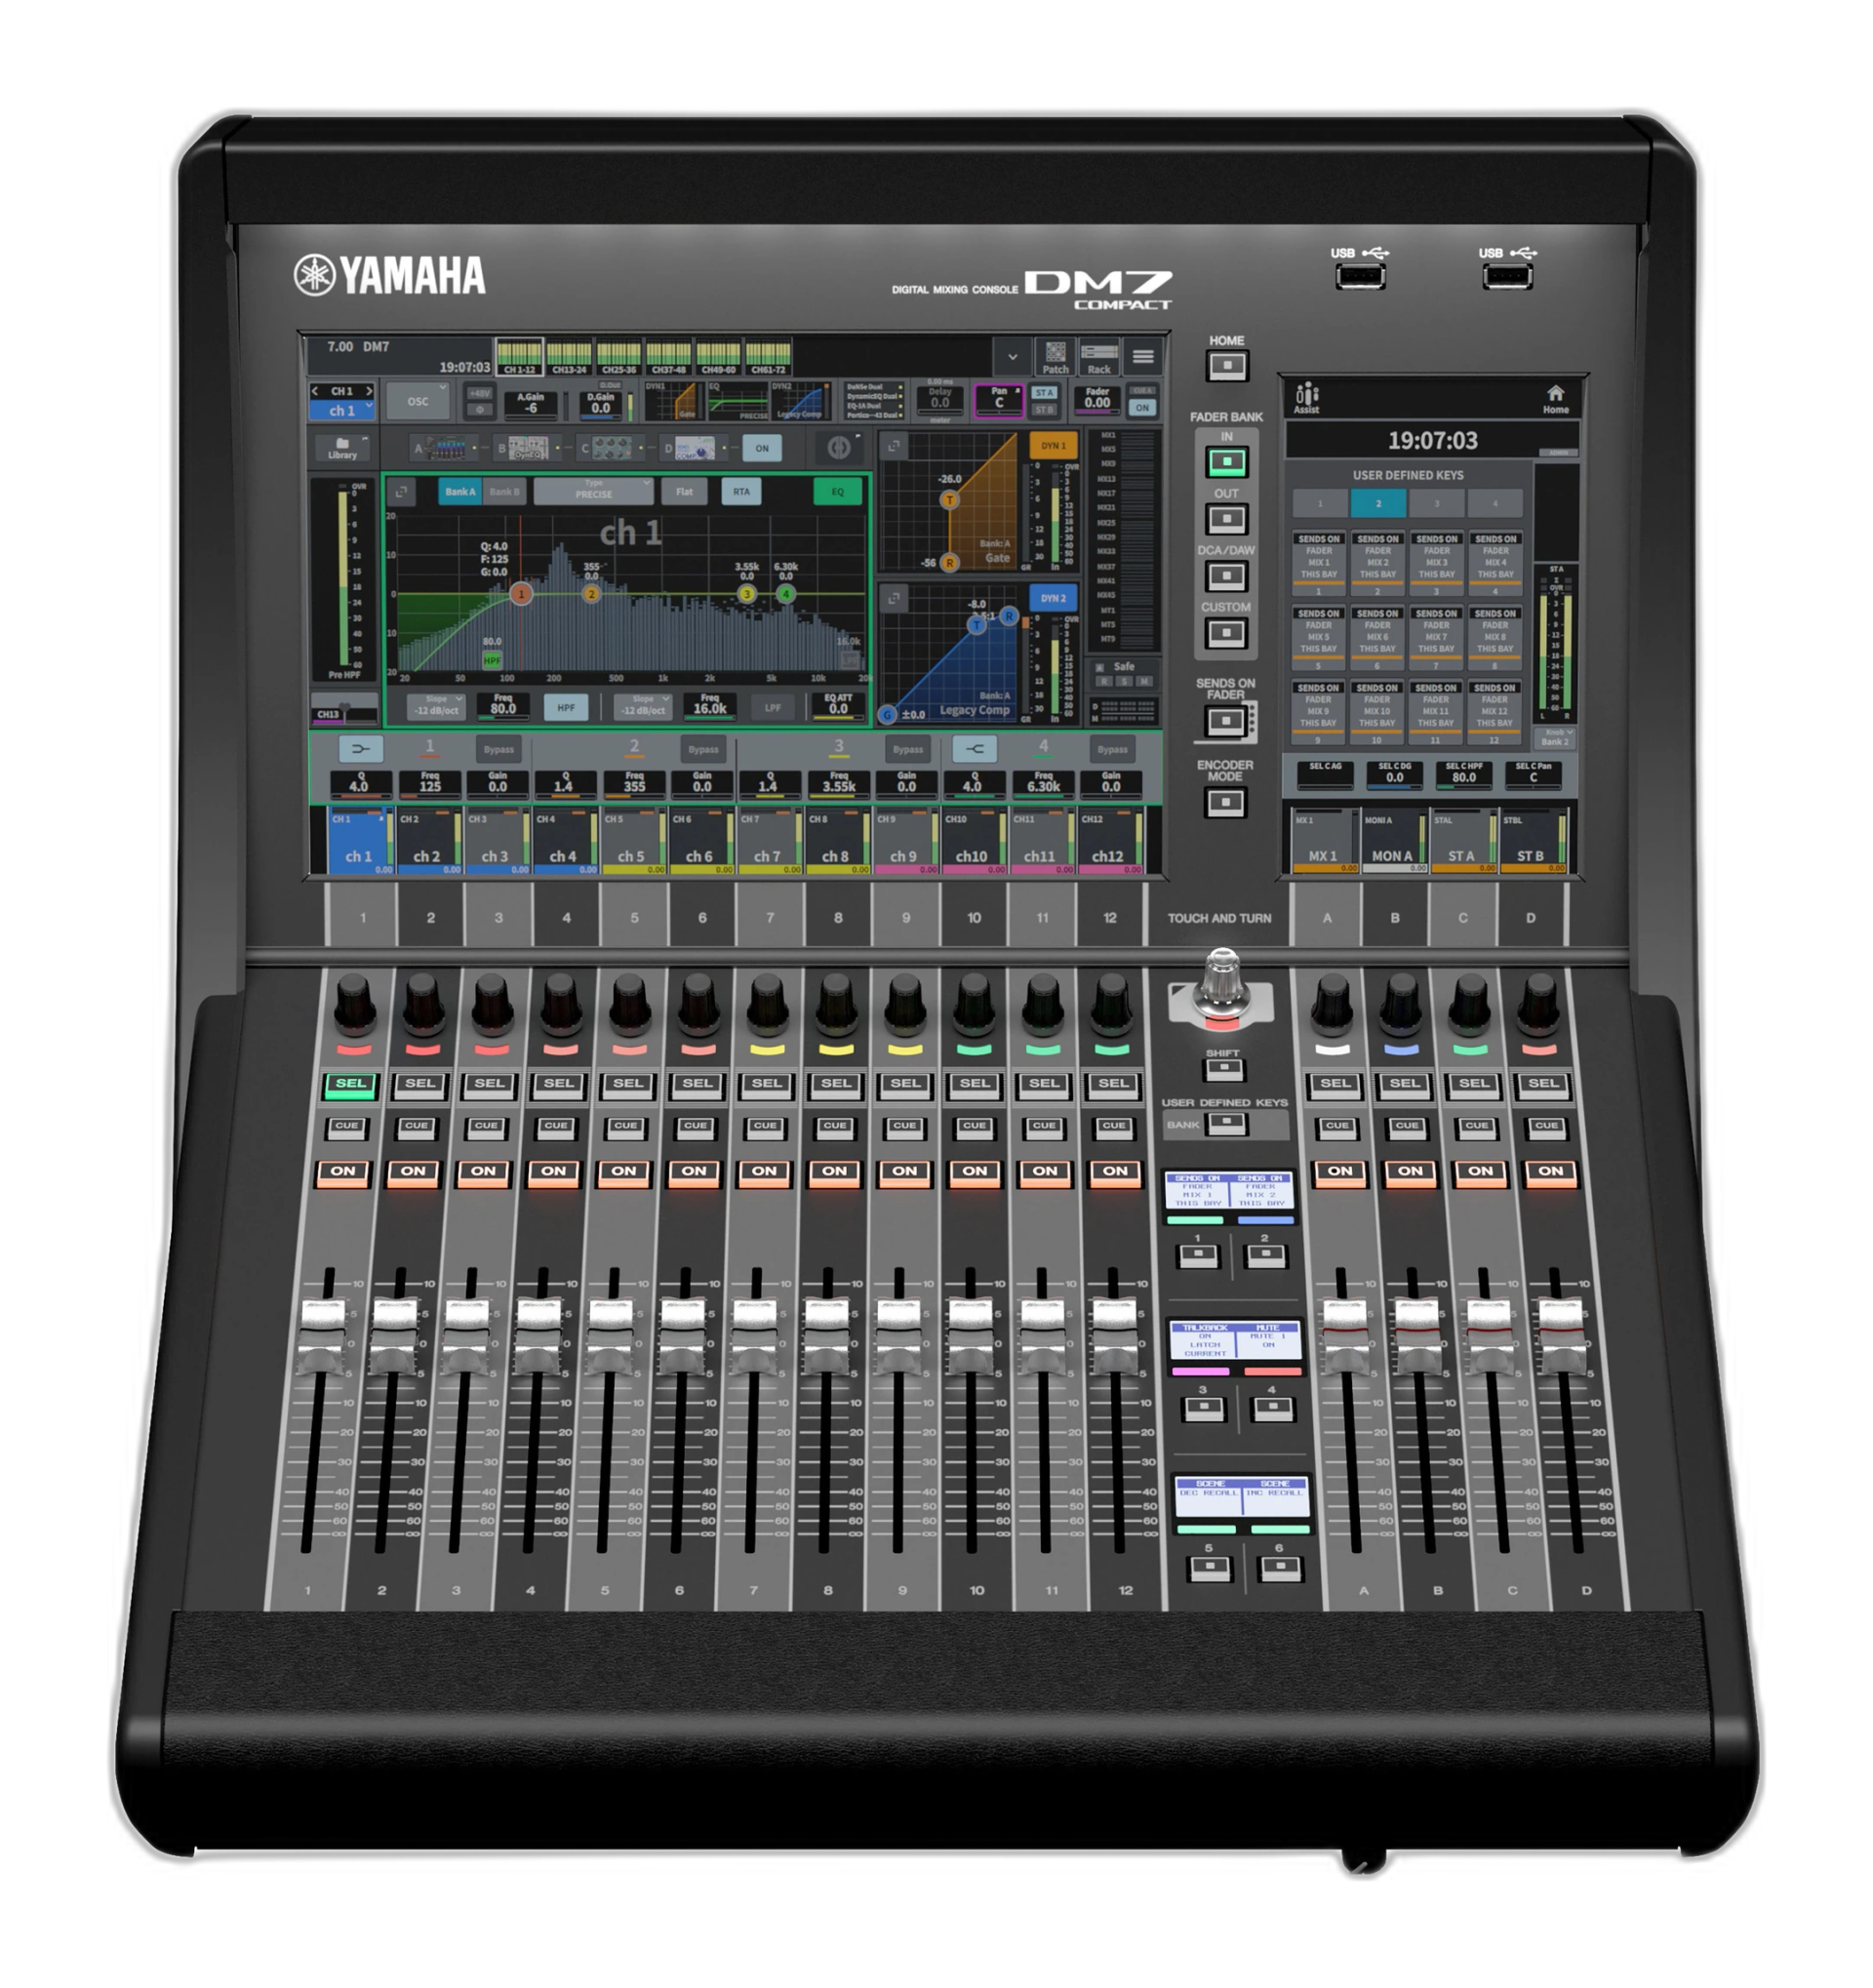
Task: Expand the EQ graph popup icon
Action: pos(401,491)
